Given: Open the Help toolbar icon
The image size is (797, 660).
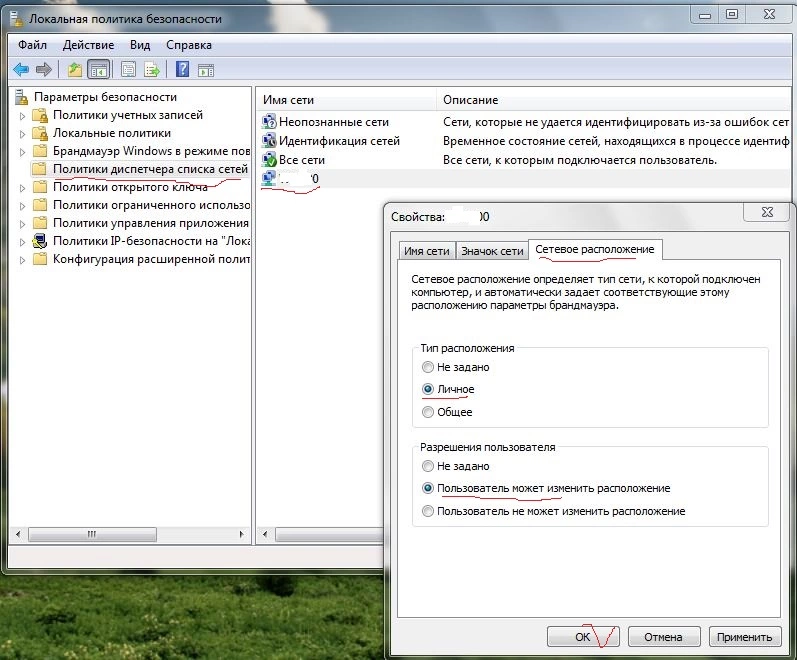Looking at the screenshot, I should click(182, 69).
